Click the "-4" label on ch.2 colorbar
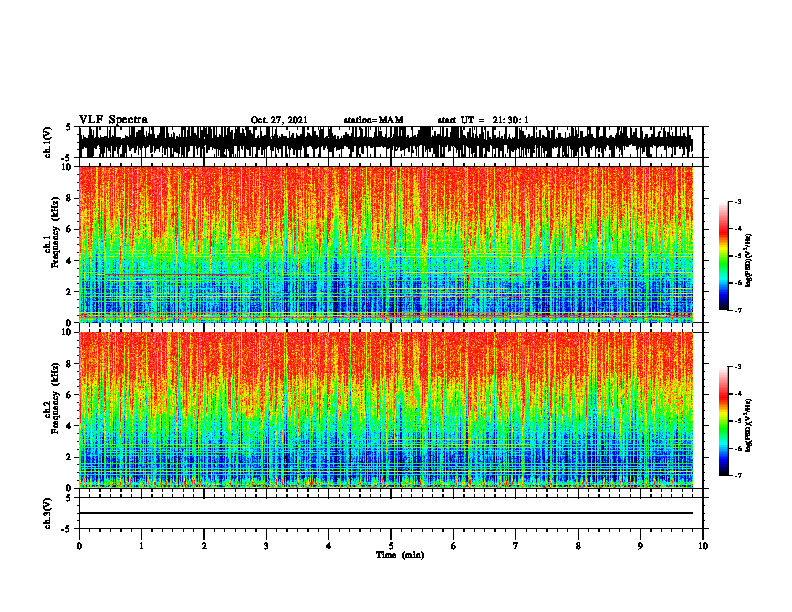The image size is (792, 612). 738,394
